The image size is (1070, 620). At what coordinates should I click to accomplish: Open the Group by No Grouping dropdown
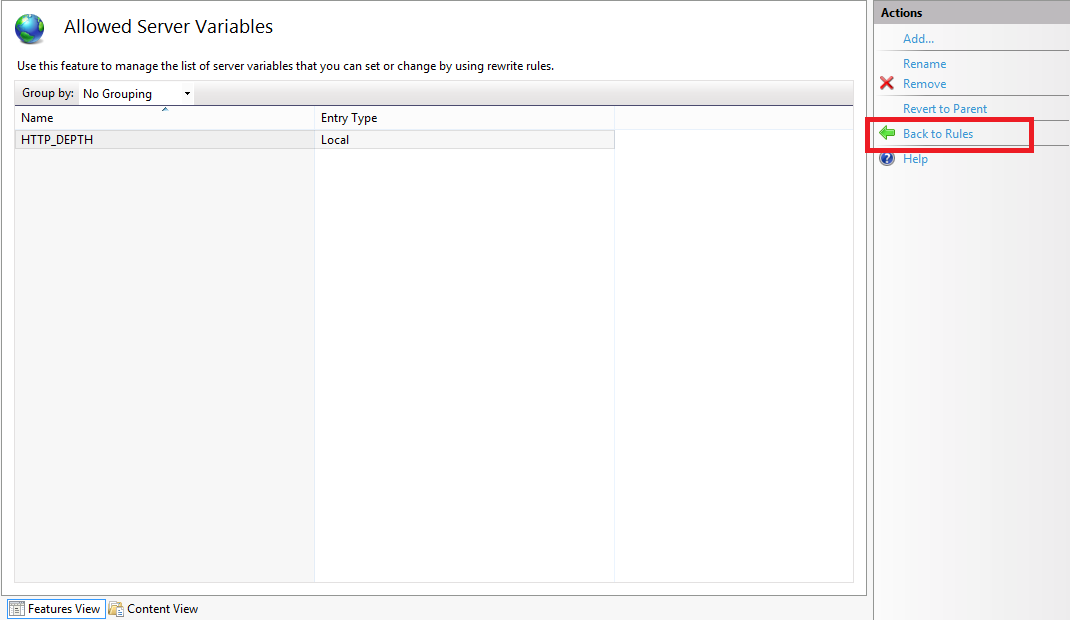(x=136, y=94)
